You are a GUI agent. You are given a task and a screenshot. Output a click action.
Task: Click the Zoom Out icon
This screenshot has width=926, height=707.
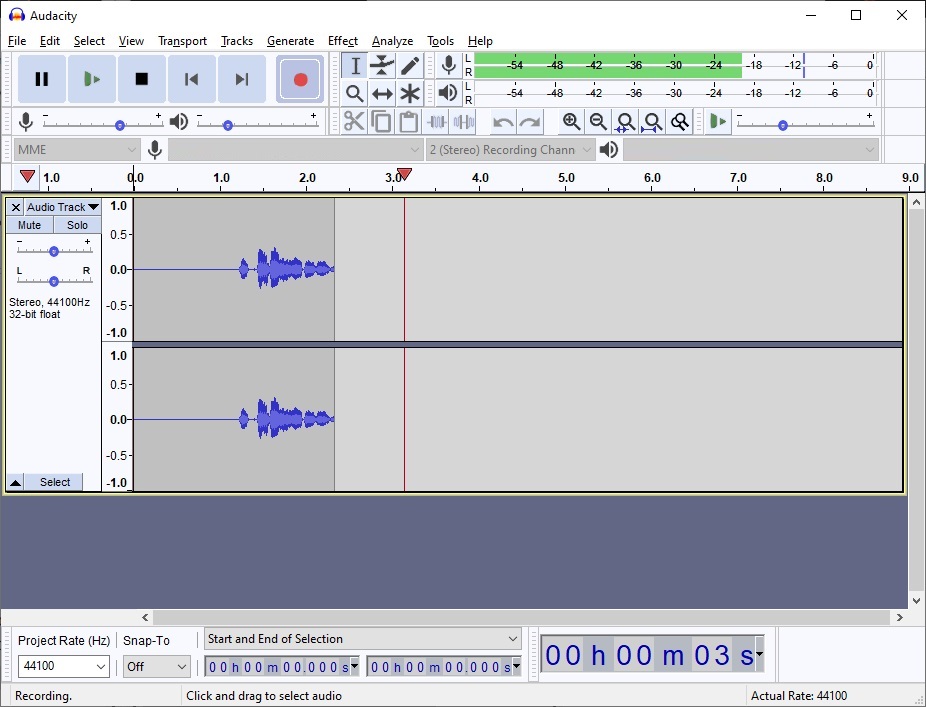598,122
